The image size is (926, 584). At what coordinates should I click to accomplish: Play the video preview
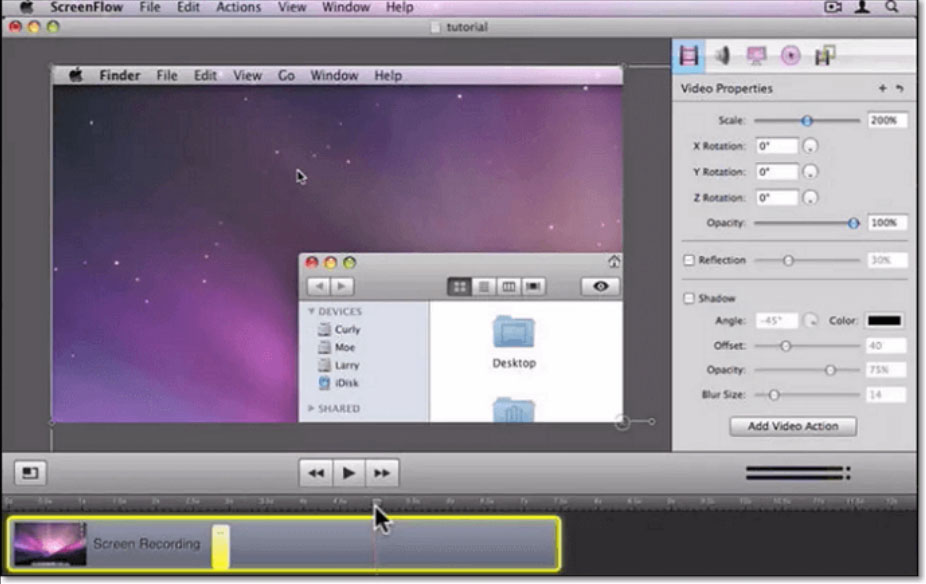(x=348, y=472)
